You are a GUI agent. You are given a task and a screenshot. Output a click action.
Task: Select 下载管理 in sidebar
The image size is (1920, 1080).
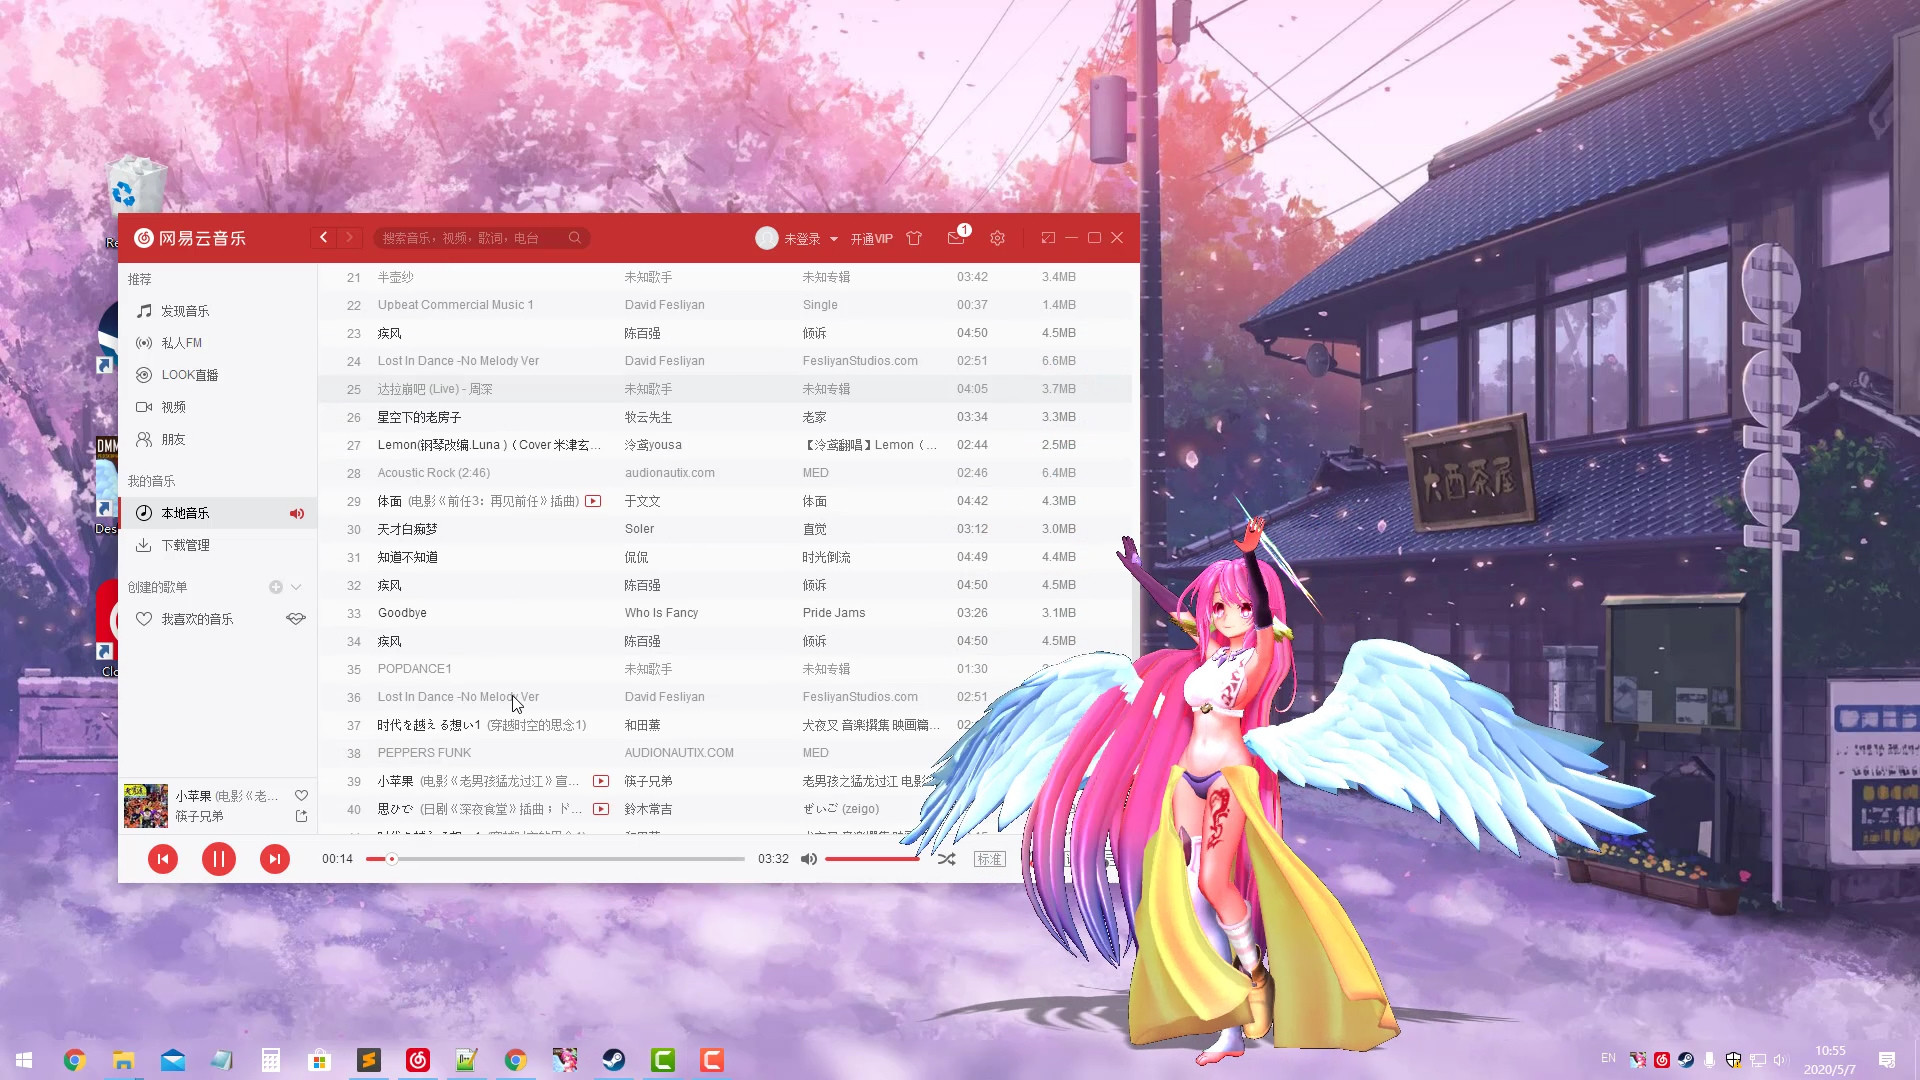pos(185,545)
